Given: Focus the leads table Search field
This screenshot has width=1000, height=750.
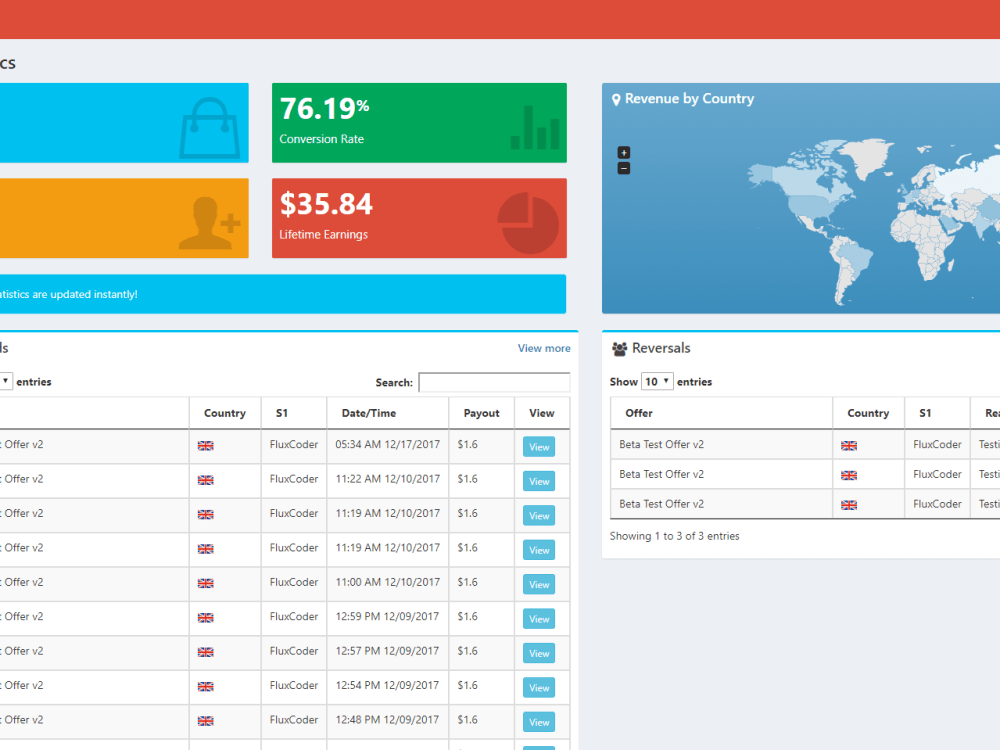Looking at the screenshot, I should pos(494,382).
